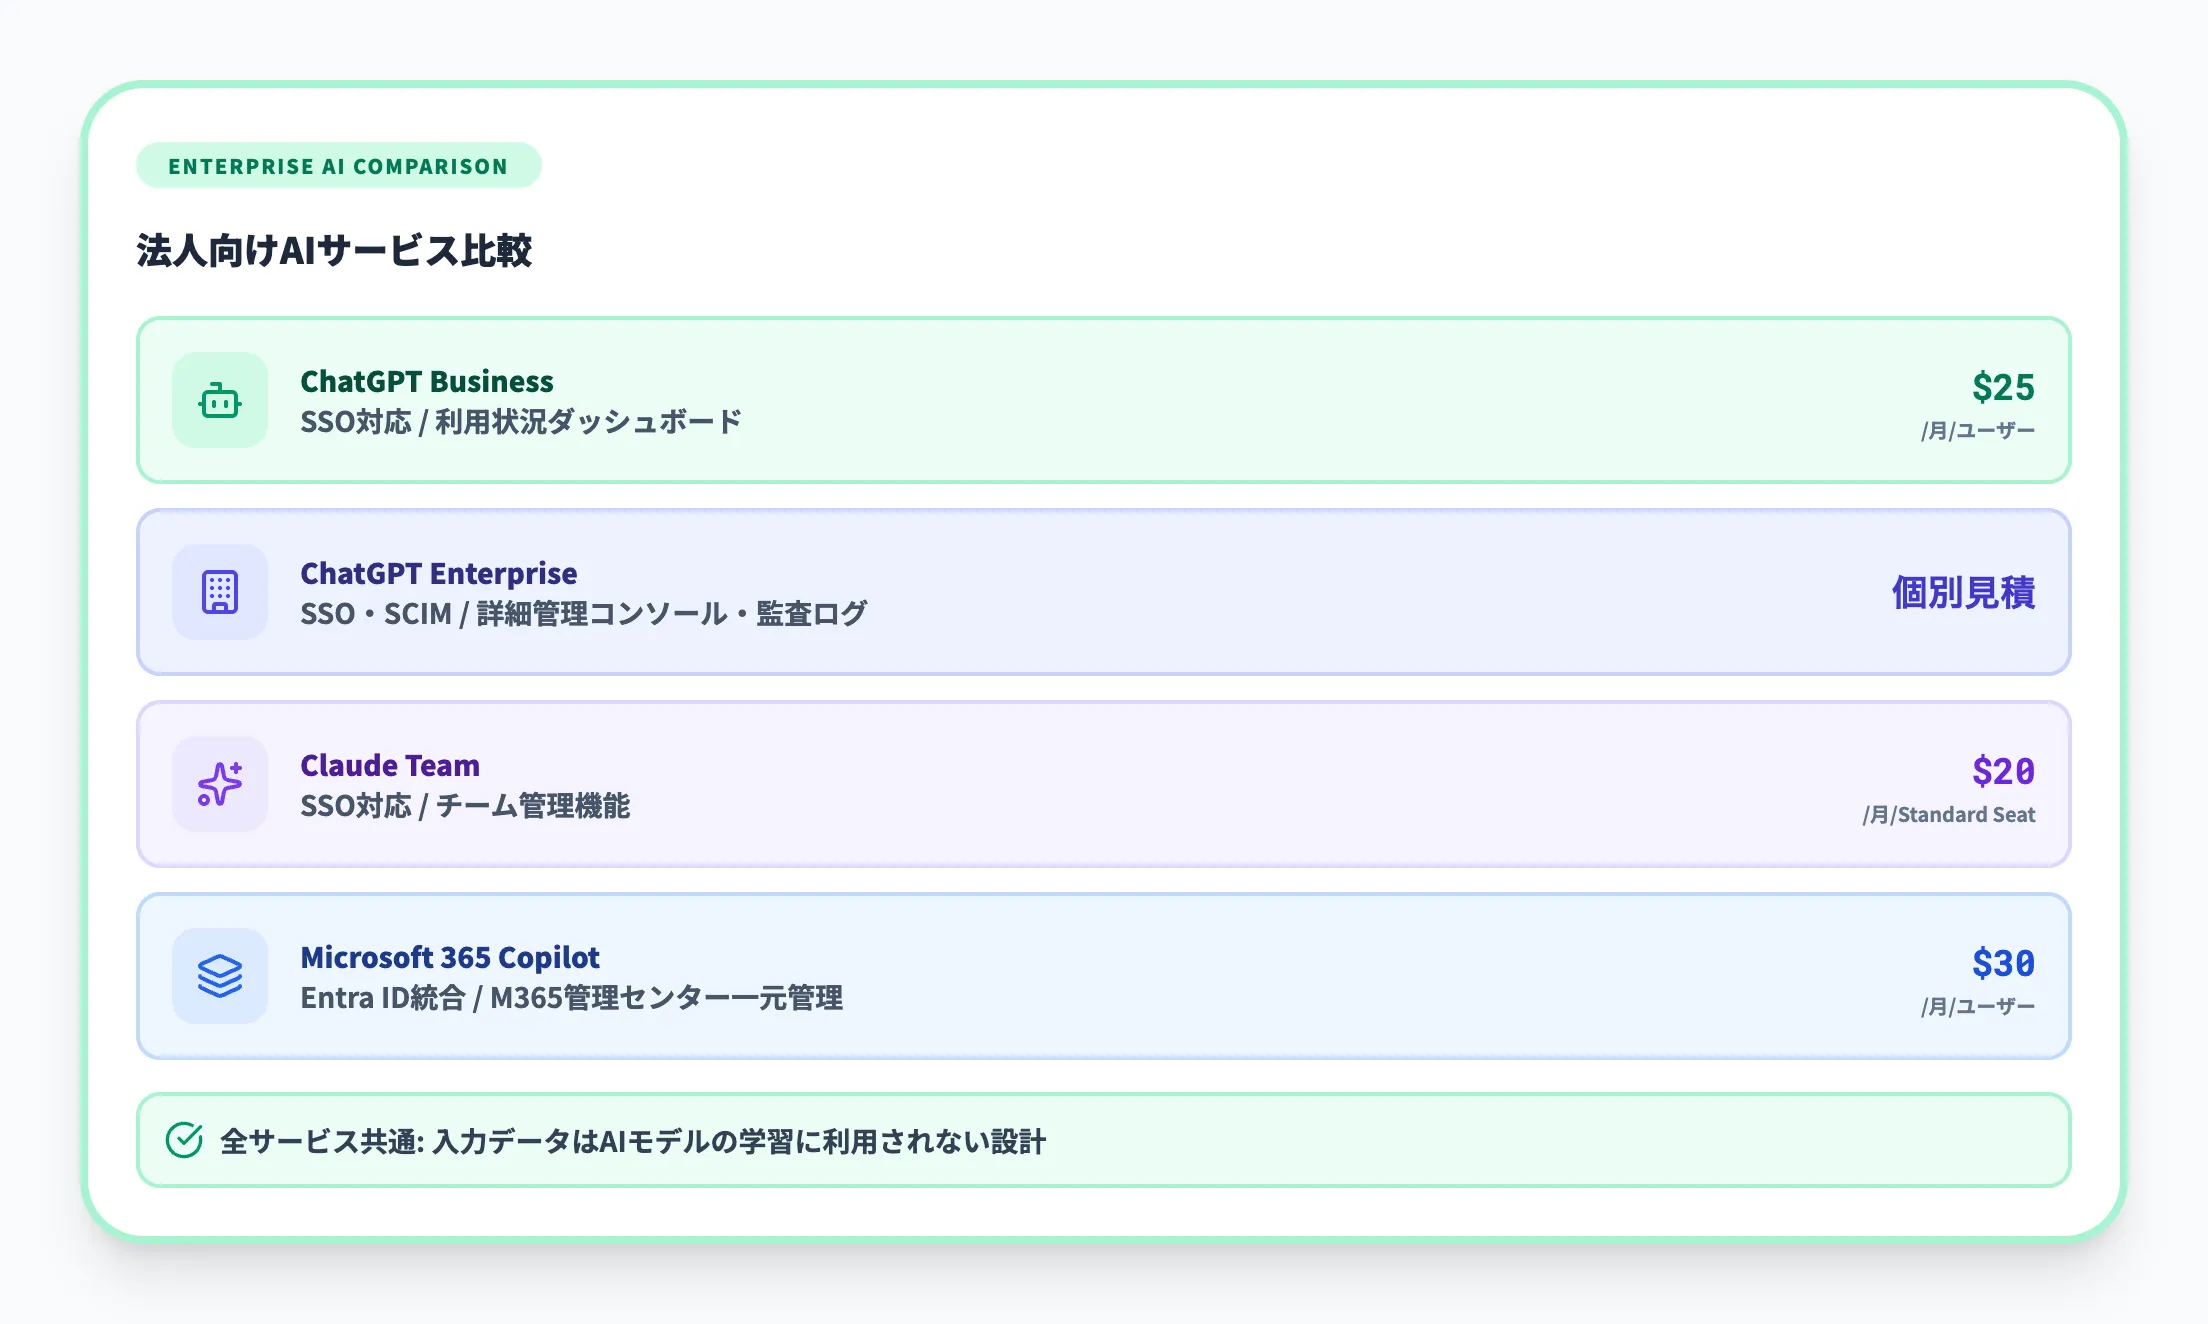2208x1324 pixels.
Task: Click Entra ID統合 / M365管理センター一元管理 text
Action: coord(572,998)
